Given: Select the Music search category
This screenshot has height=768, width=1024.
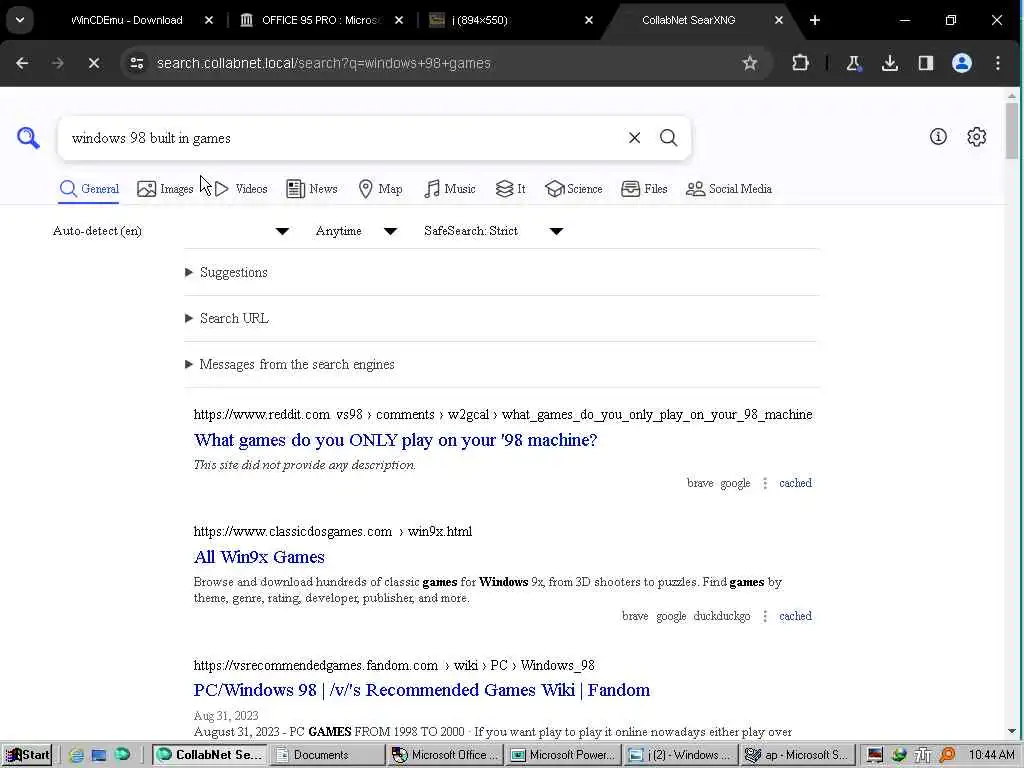Looking at the screenshot, I should click(449, 189).
